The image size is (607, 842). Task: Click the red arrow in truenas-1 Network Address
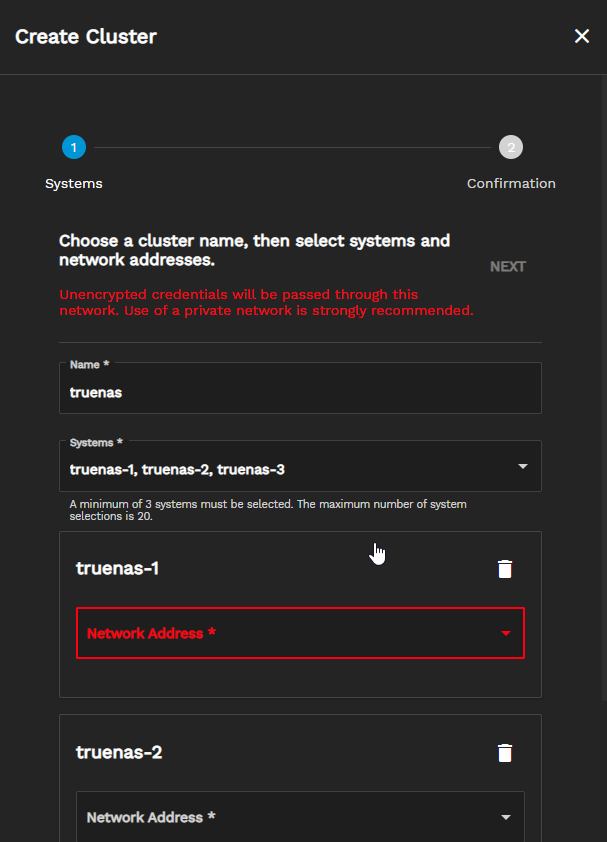(505, 633)
